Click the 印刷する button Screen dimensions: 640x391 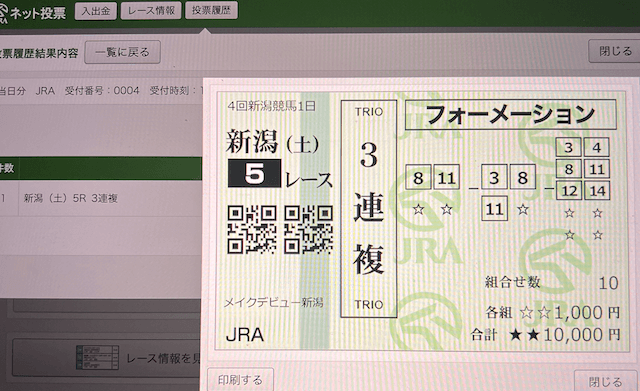coord(240,380)
